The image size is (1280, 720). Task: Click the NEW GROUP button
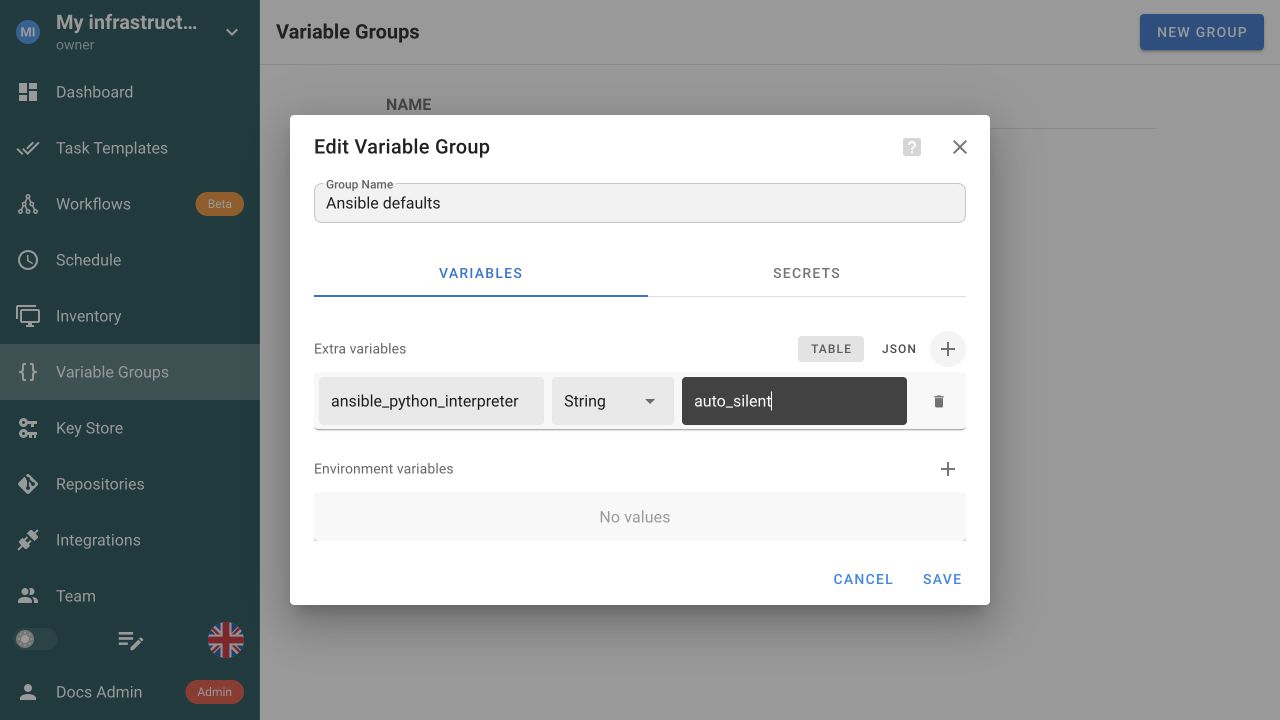point(1202,32)
